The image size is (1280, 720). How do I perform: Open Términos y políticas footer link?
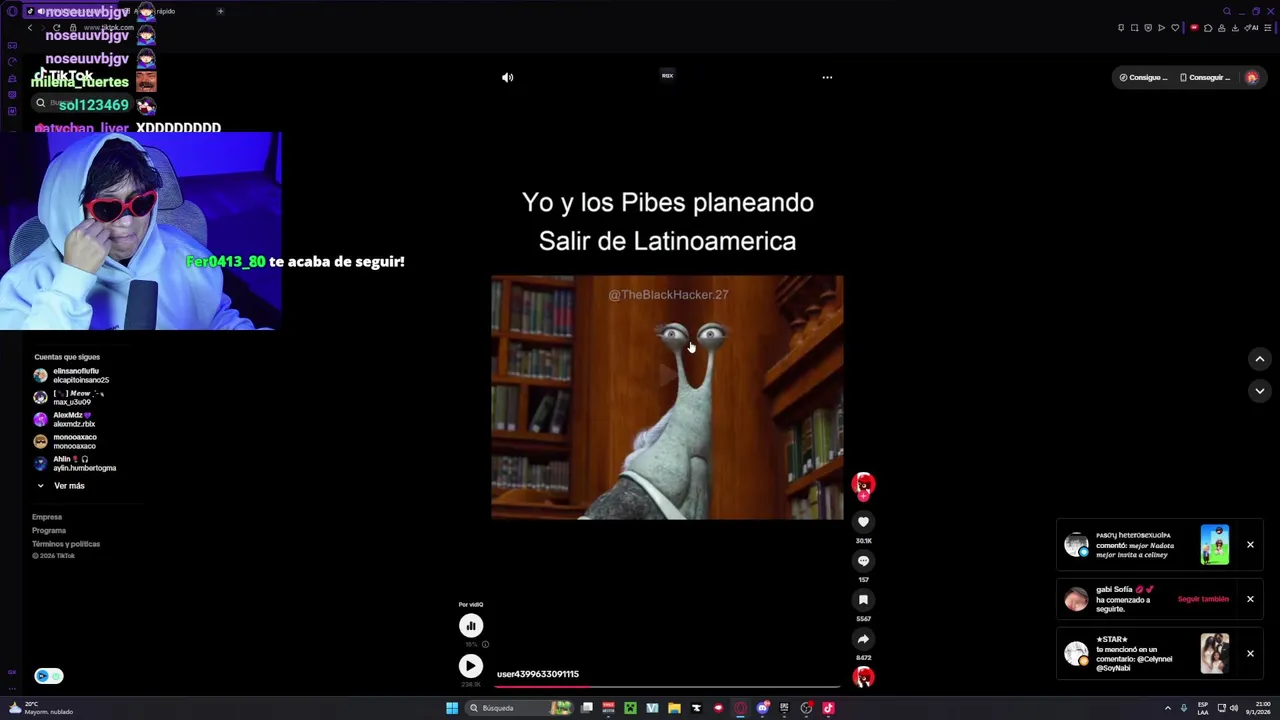coord(66,544)
